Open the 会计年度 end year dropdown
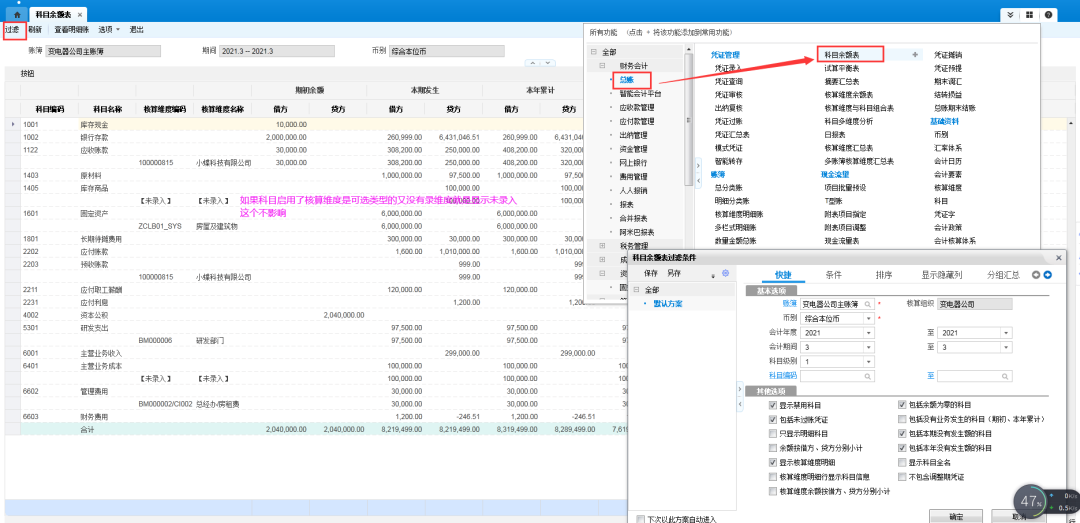 pos(1006,333)
